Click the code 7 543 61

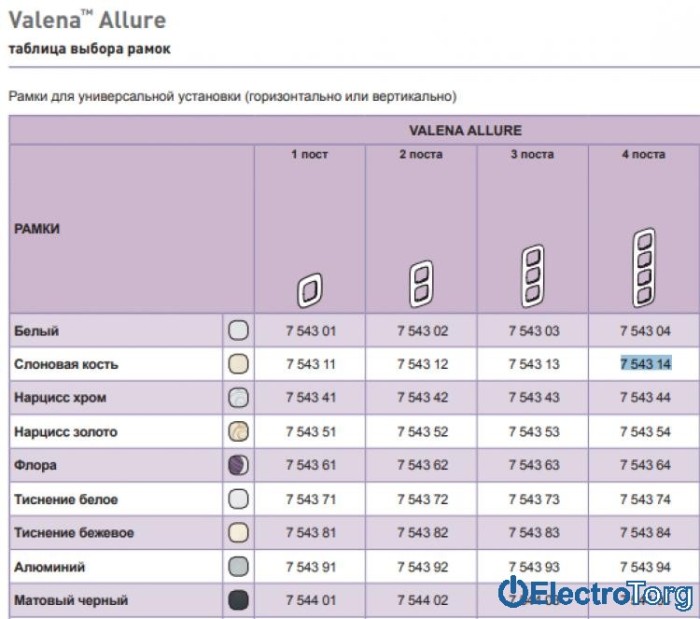click(311, 465)
